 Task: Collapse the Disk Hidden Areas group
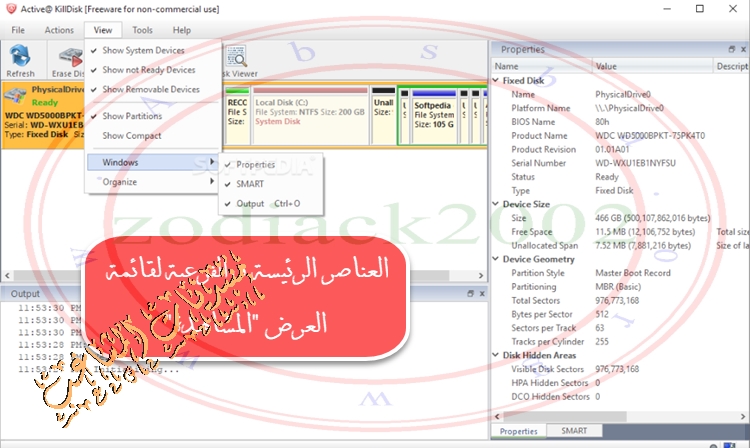pyautogui.click(x=496, y=355)
